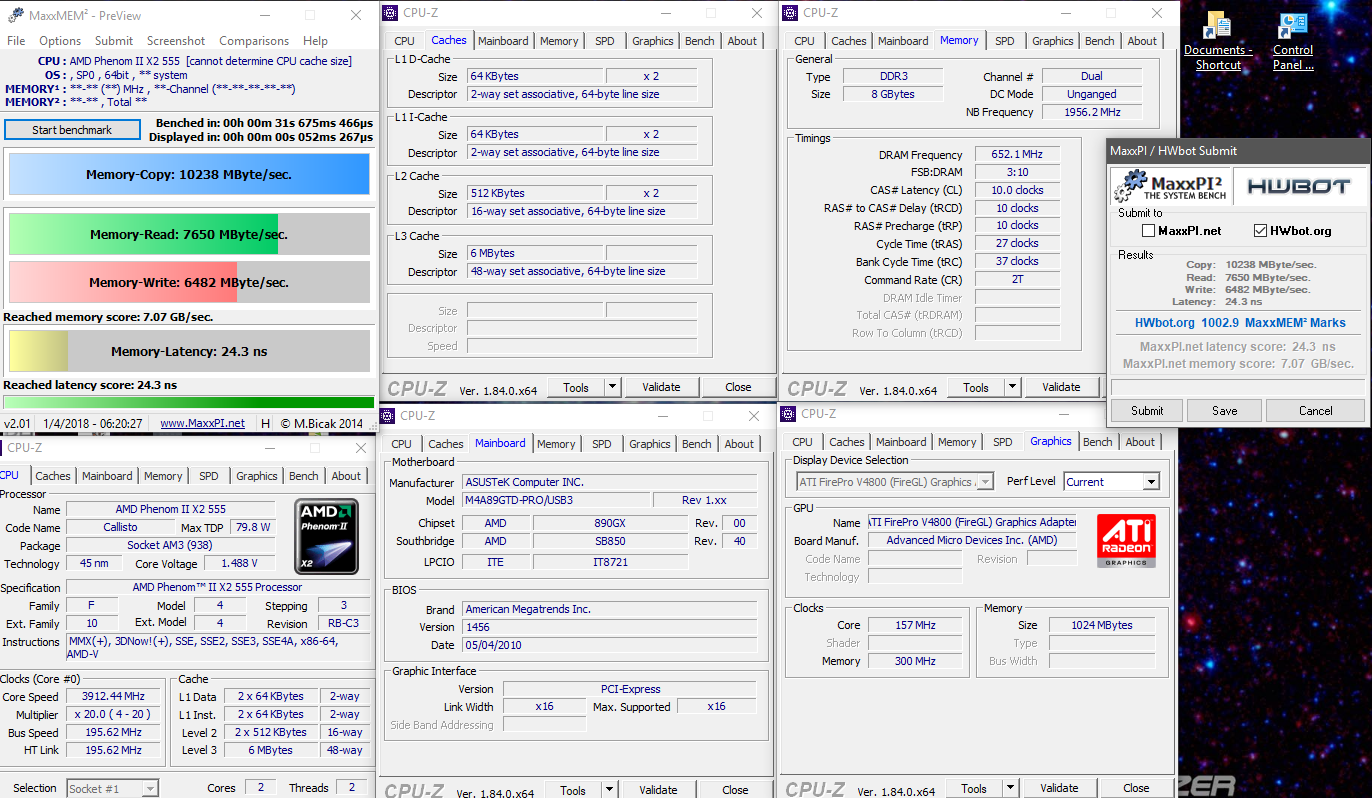The width and height of the screenshot is (1372, 798).
Task: Open the Help menu in MaxxMEM²
Action: coord(315,41)
